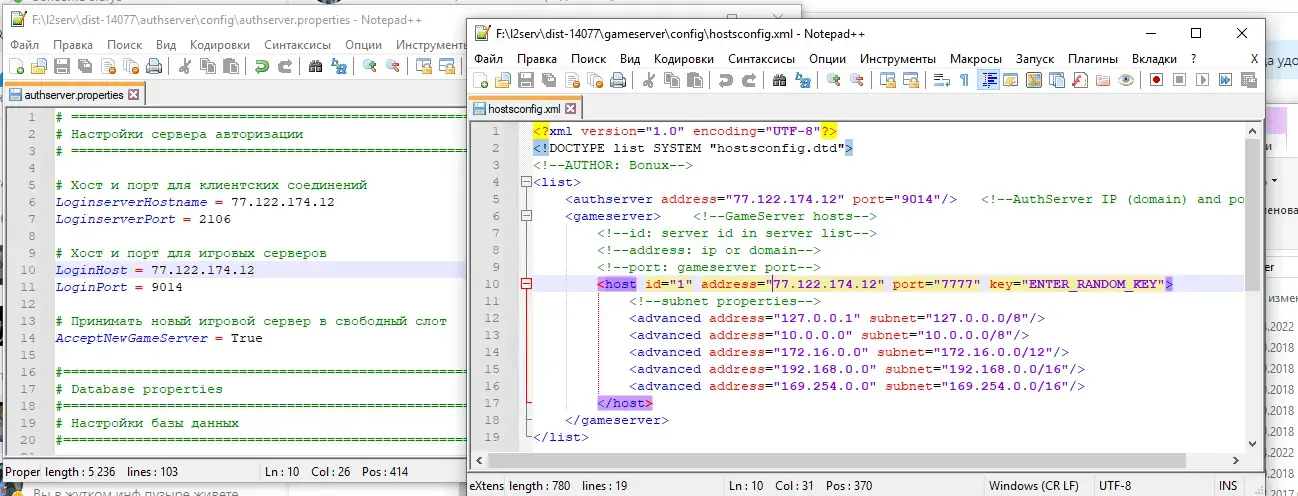The height and width of the screenshot is (496, 1298).
Task: Click Save All icon in hostsconfig.xml window
Action: pyautogui.click(x=549, y=80)
